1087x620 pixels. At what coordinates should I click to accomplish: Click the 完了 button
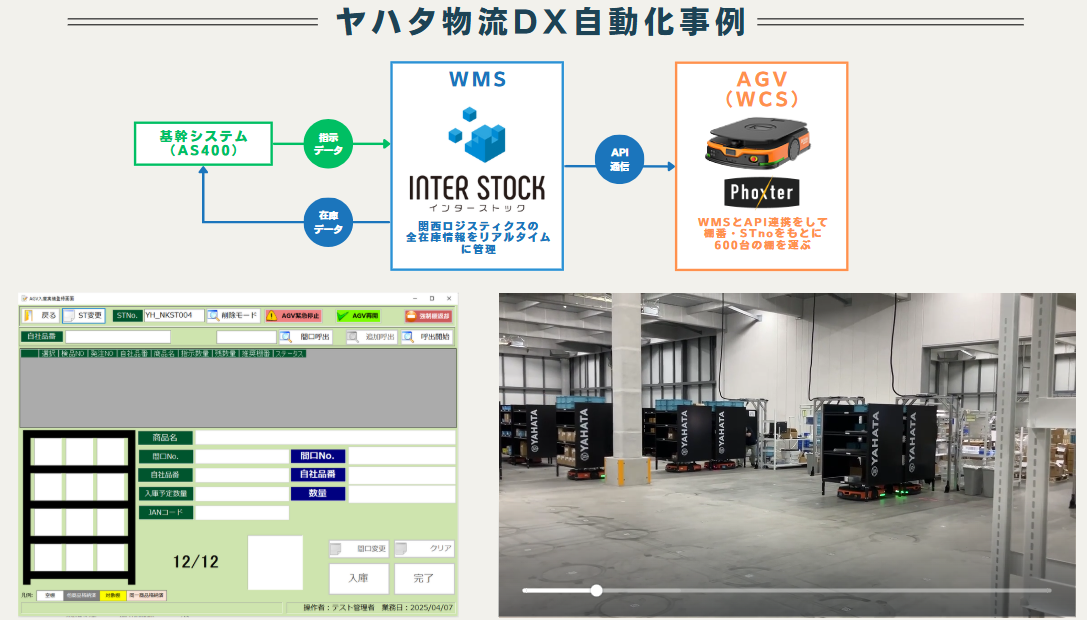pos(424,578)
